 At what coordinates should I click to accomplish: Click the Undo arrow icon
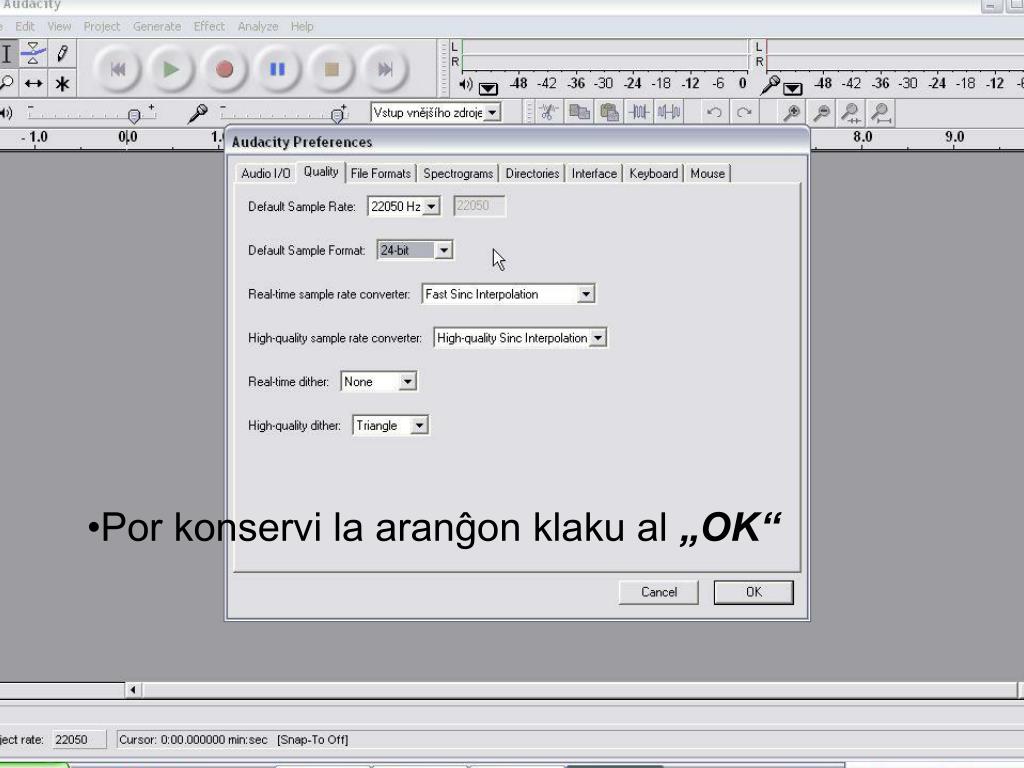pyautogui.click(x=714, y=112)
